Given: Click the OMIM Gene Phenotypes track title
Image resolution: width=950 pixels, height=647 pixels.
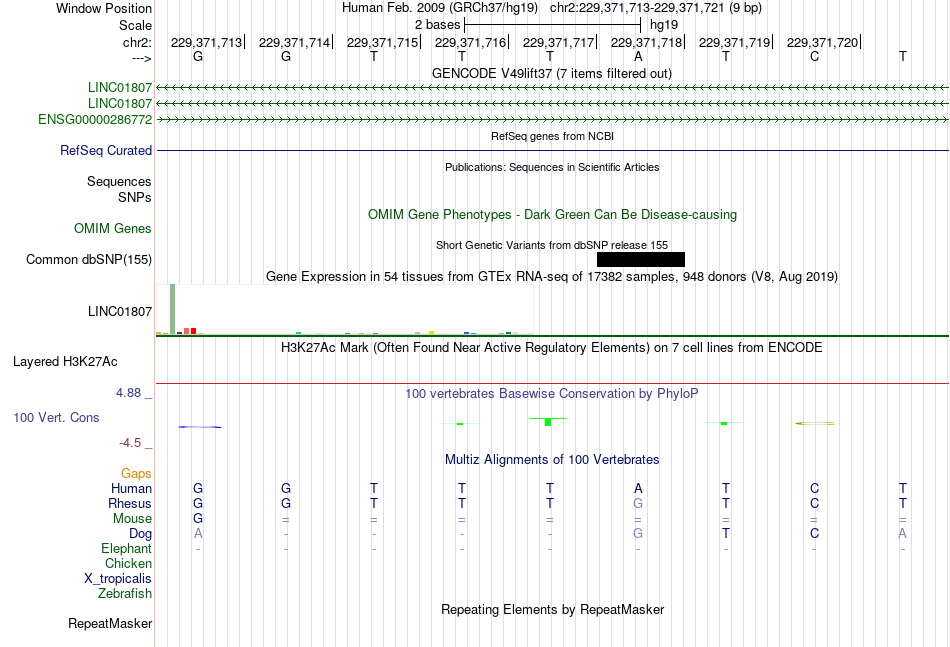Looking at the screenshot, I should tap(553, 214).
